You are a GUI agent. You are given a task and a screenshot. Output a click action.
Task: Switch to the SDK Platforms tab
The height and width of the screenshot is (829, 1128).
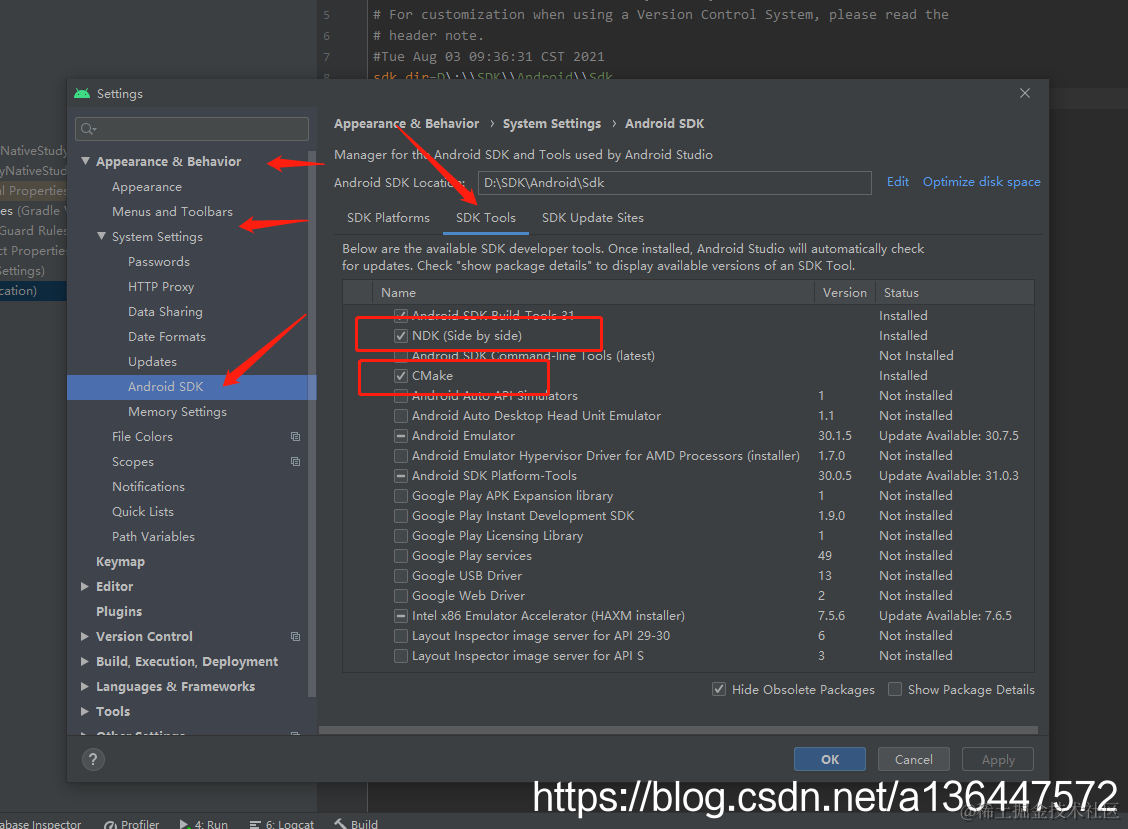388,218
